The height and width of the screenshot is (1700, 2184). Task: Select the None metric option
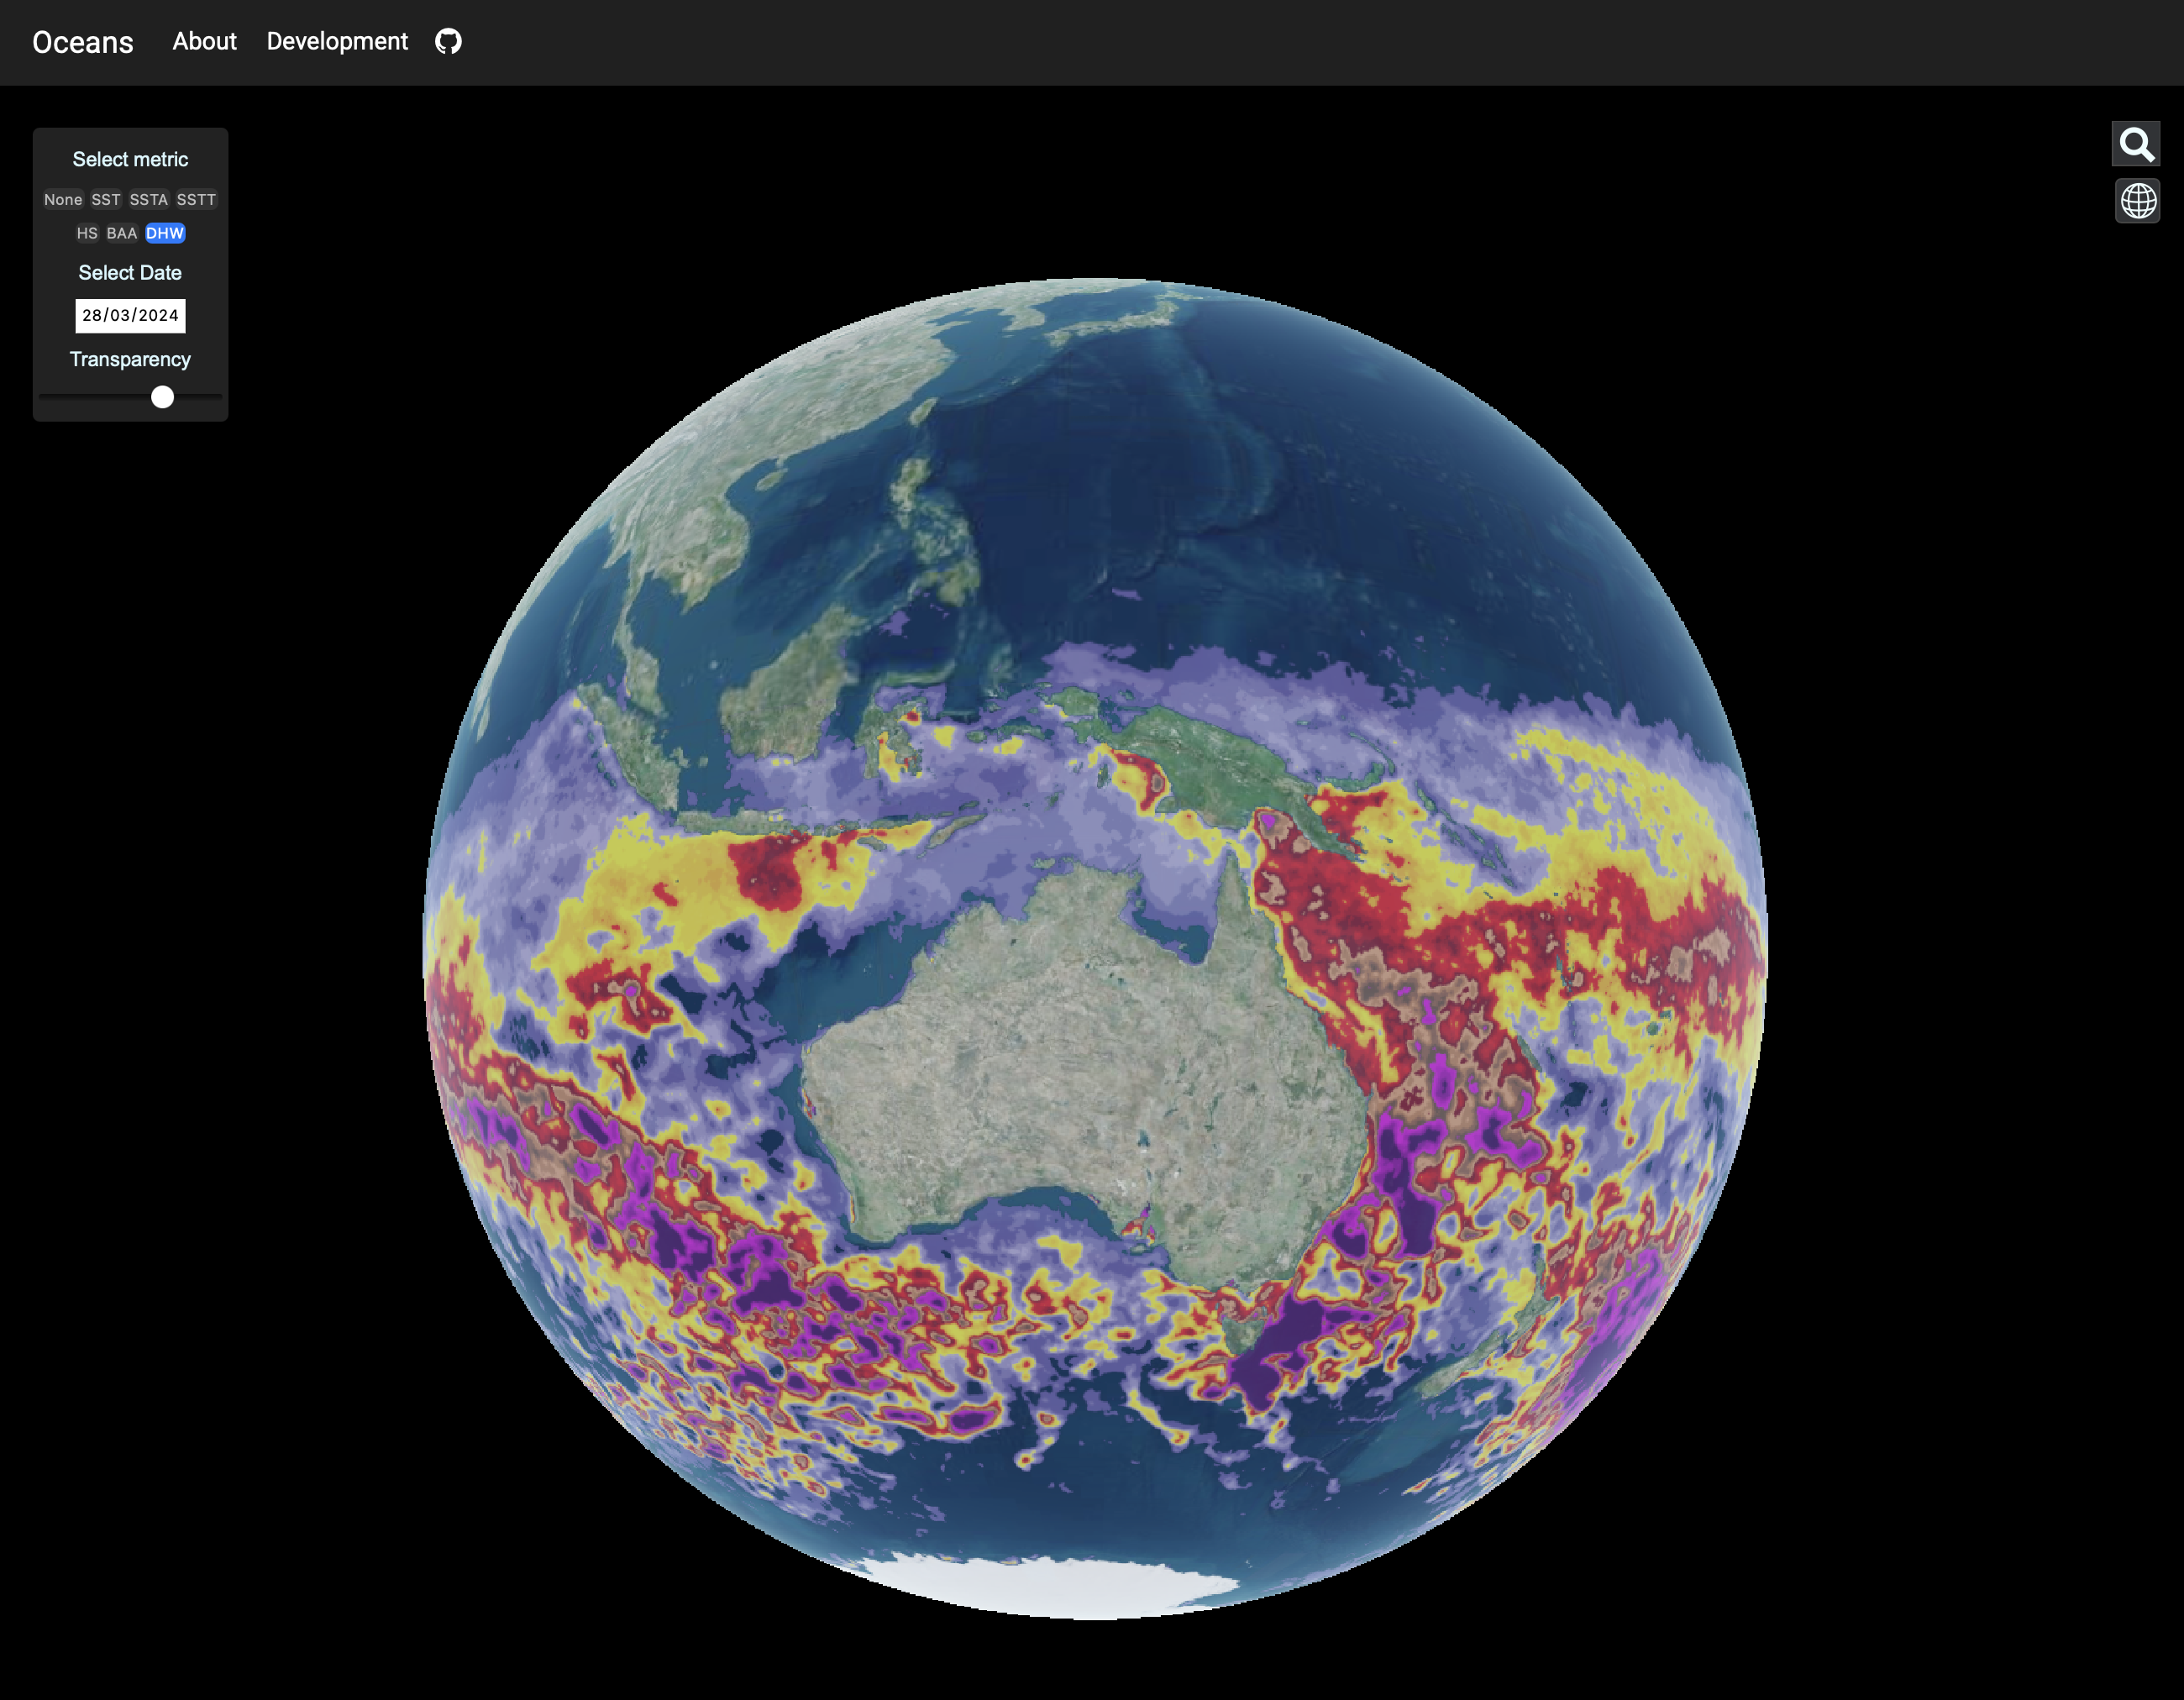click(x=63, y=200)
